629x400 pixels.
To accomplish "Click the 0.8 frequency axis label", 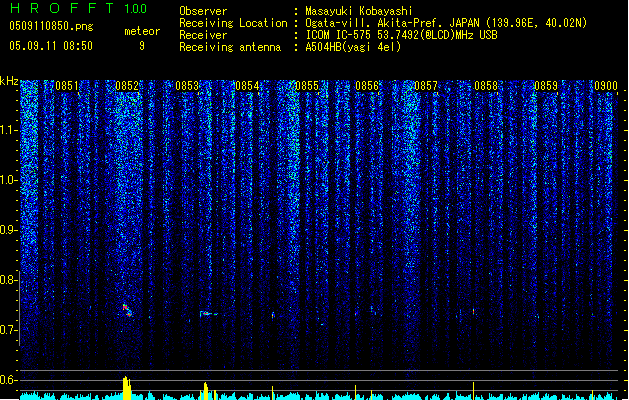I will click(9, 280).
